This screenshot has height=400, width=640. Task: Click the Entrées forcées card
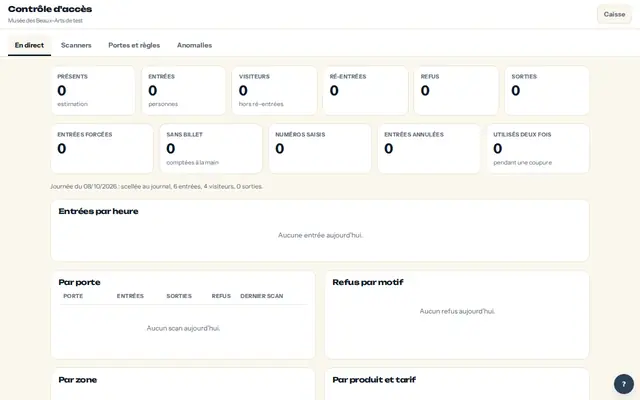click(x=102, y=149)
